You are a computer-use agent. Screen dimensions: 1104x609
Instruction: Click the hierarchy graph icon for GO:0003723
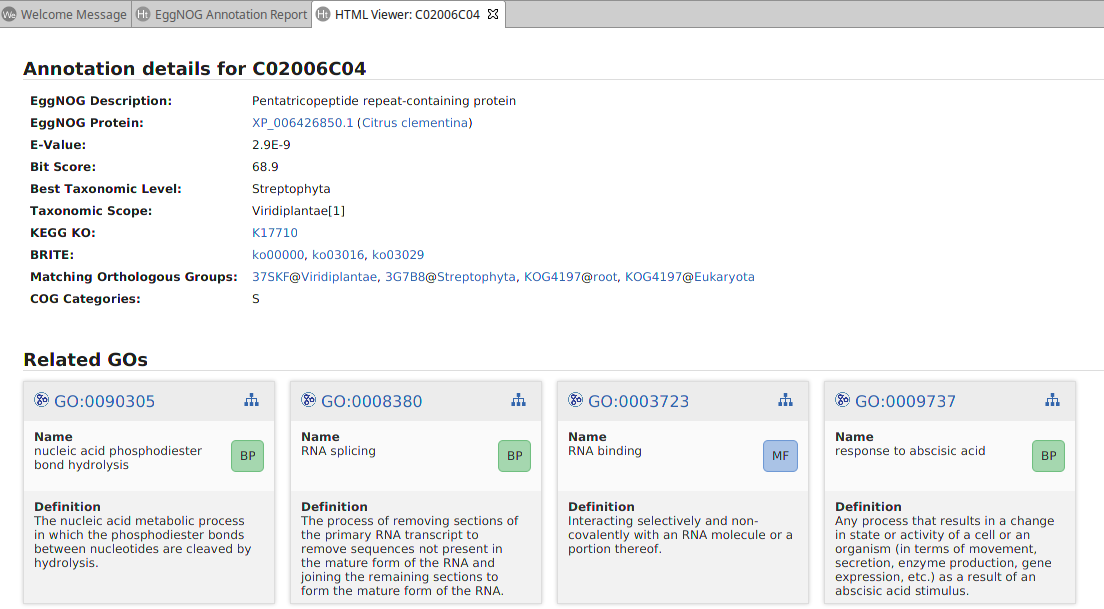click(785, 400)
